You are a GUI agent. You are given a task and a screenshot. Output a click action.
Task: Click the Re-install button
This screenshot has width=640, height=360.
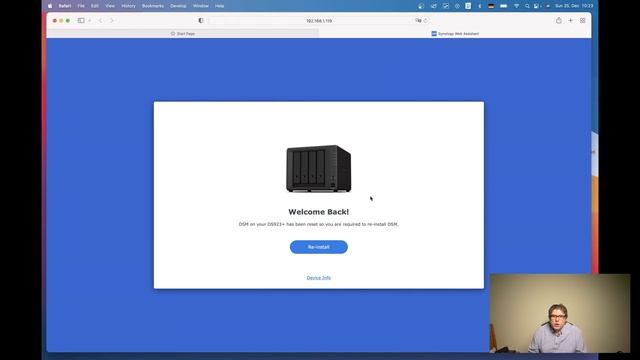tap(319, 247)
